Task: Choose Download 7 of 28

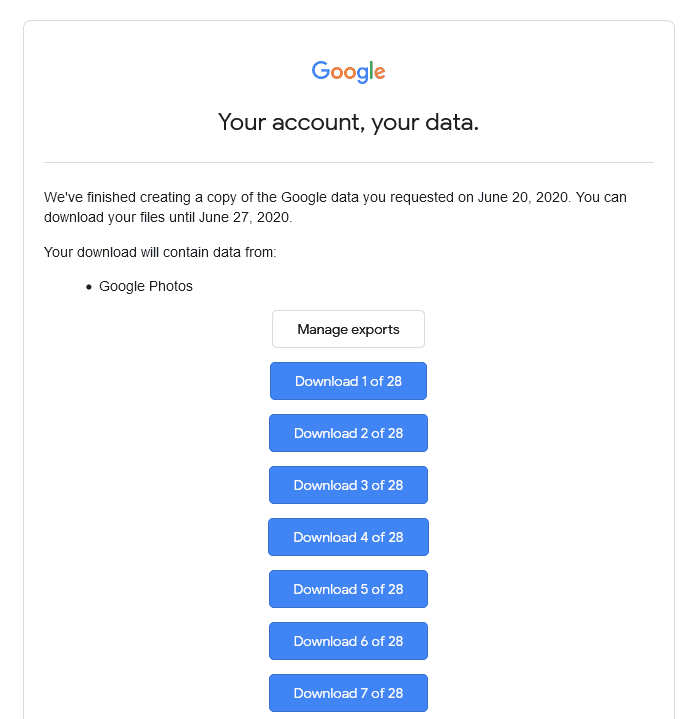Action: tap(348, 693)
